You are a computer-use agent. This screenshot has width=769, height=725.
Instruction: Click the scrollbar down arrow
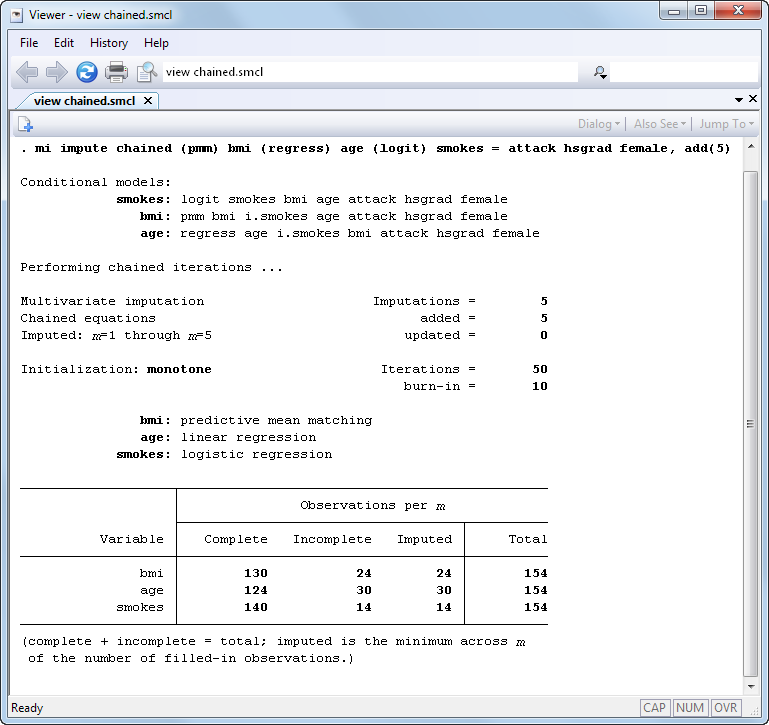(751, 687)
